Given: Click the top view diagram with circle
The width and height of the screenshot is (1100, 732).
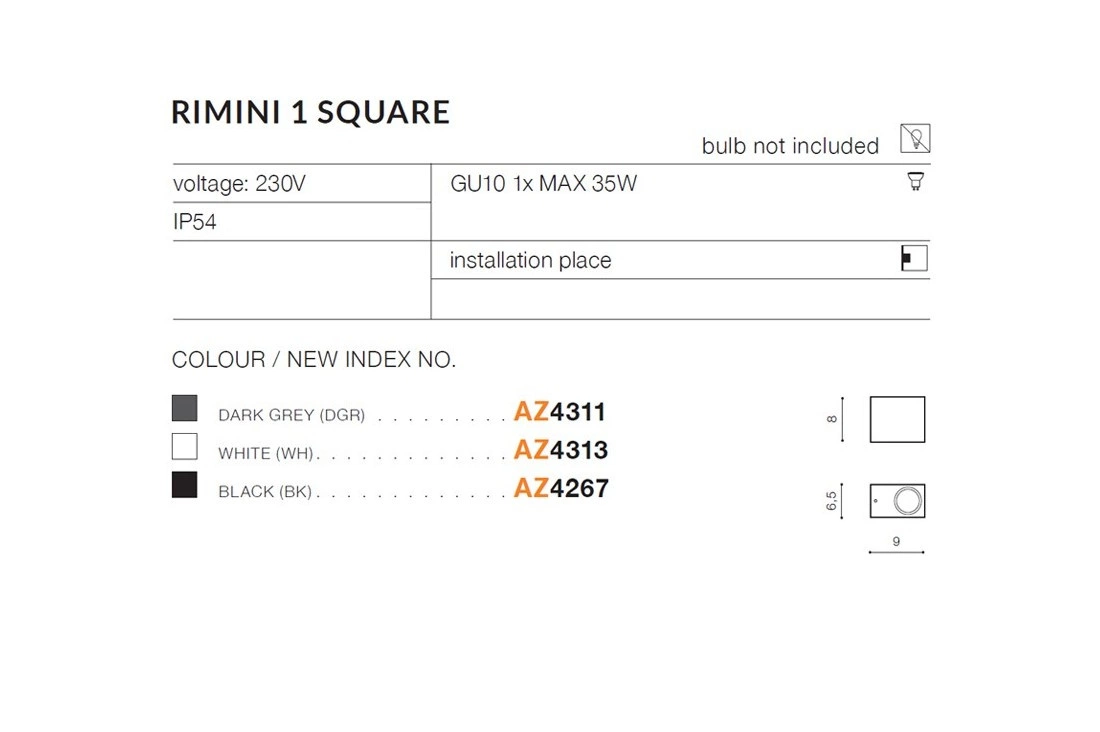Looking at the screenshot, I should (897, 501).
